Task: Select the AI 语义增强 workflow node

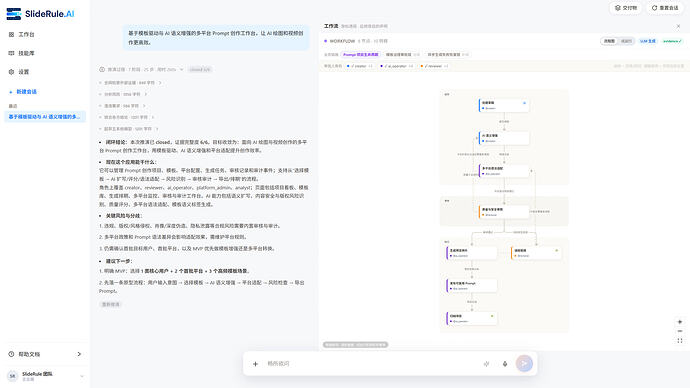Action: pos(504,138)
